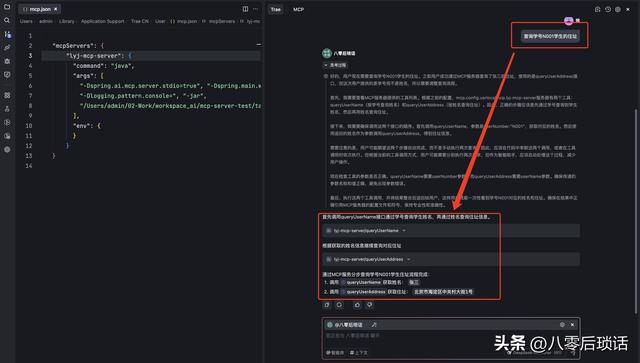Select the mcp.json editor tab
Image resolution: width=640 pixels, height=363 pixels.
click(x=39, y=9)
